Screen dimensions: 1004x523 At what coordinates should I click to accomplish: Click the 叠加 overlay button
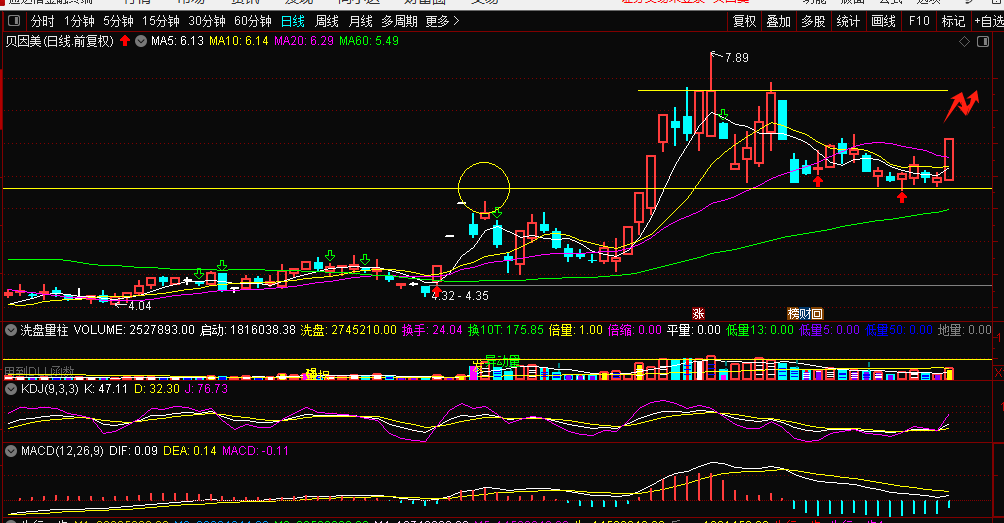tap(779, 21)
